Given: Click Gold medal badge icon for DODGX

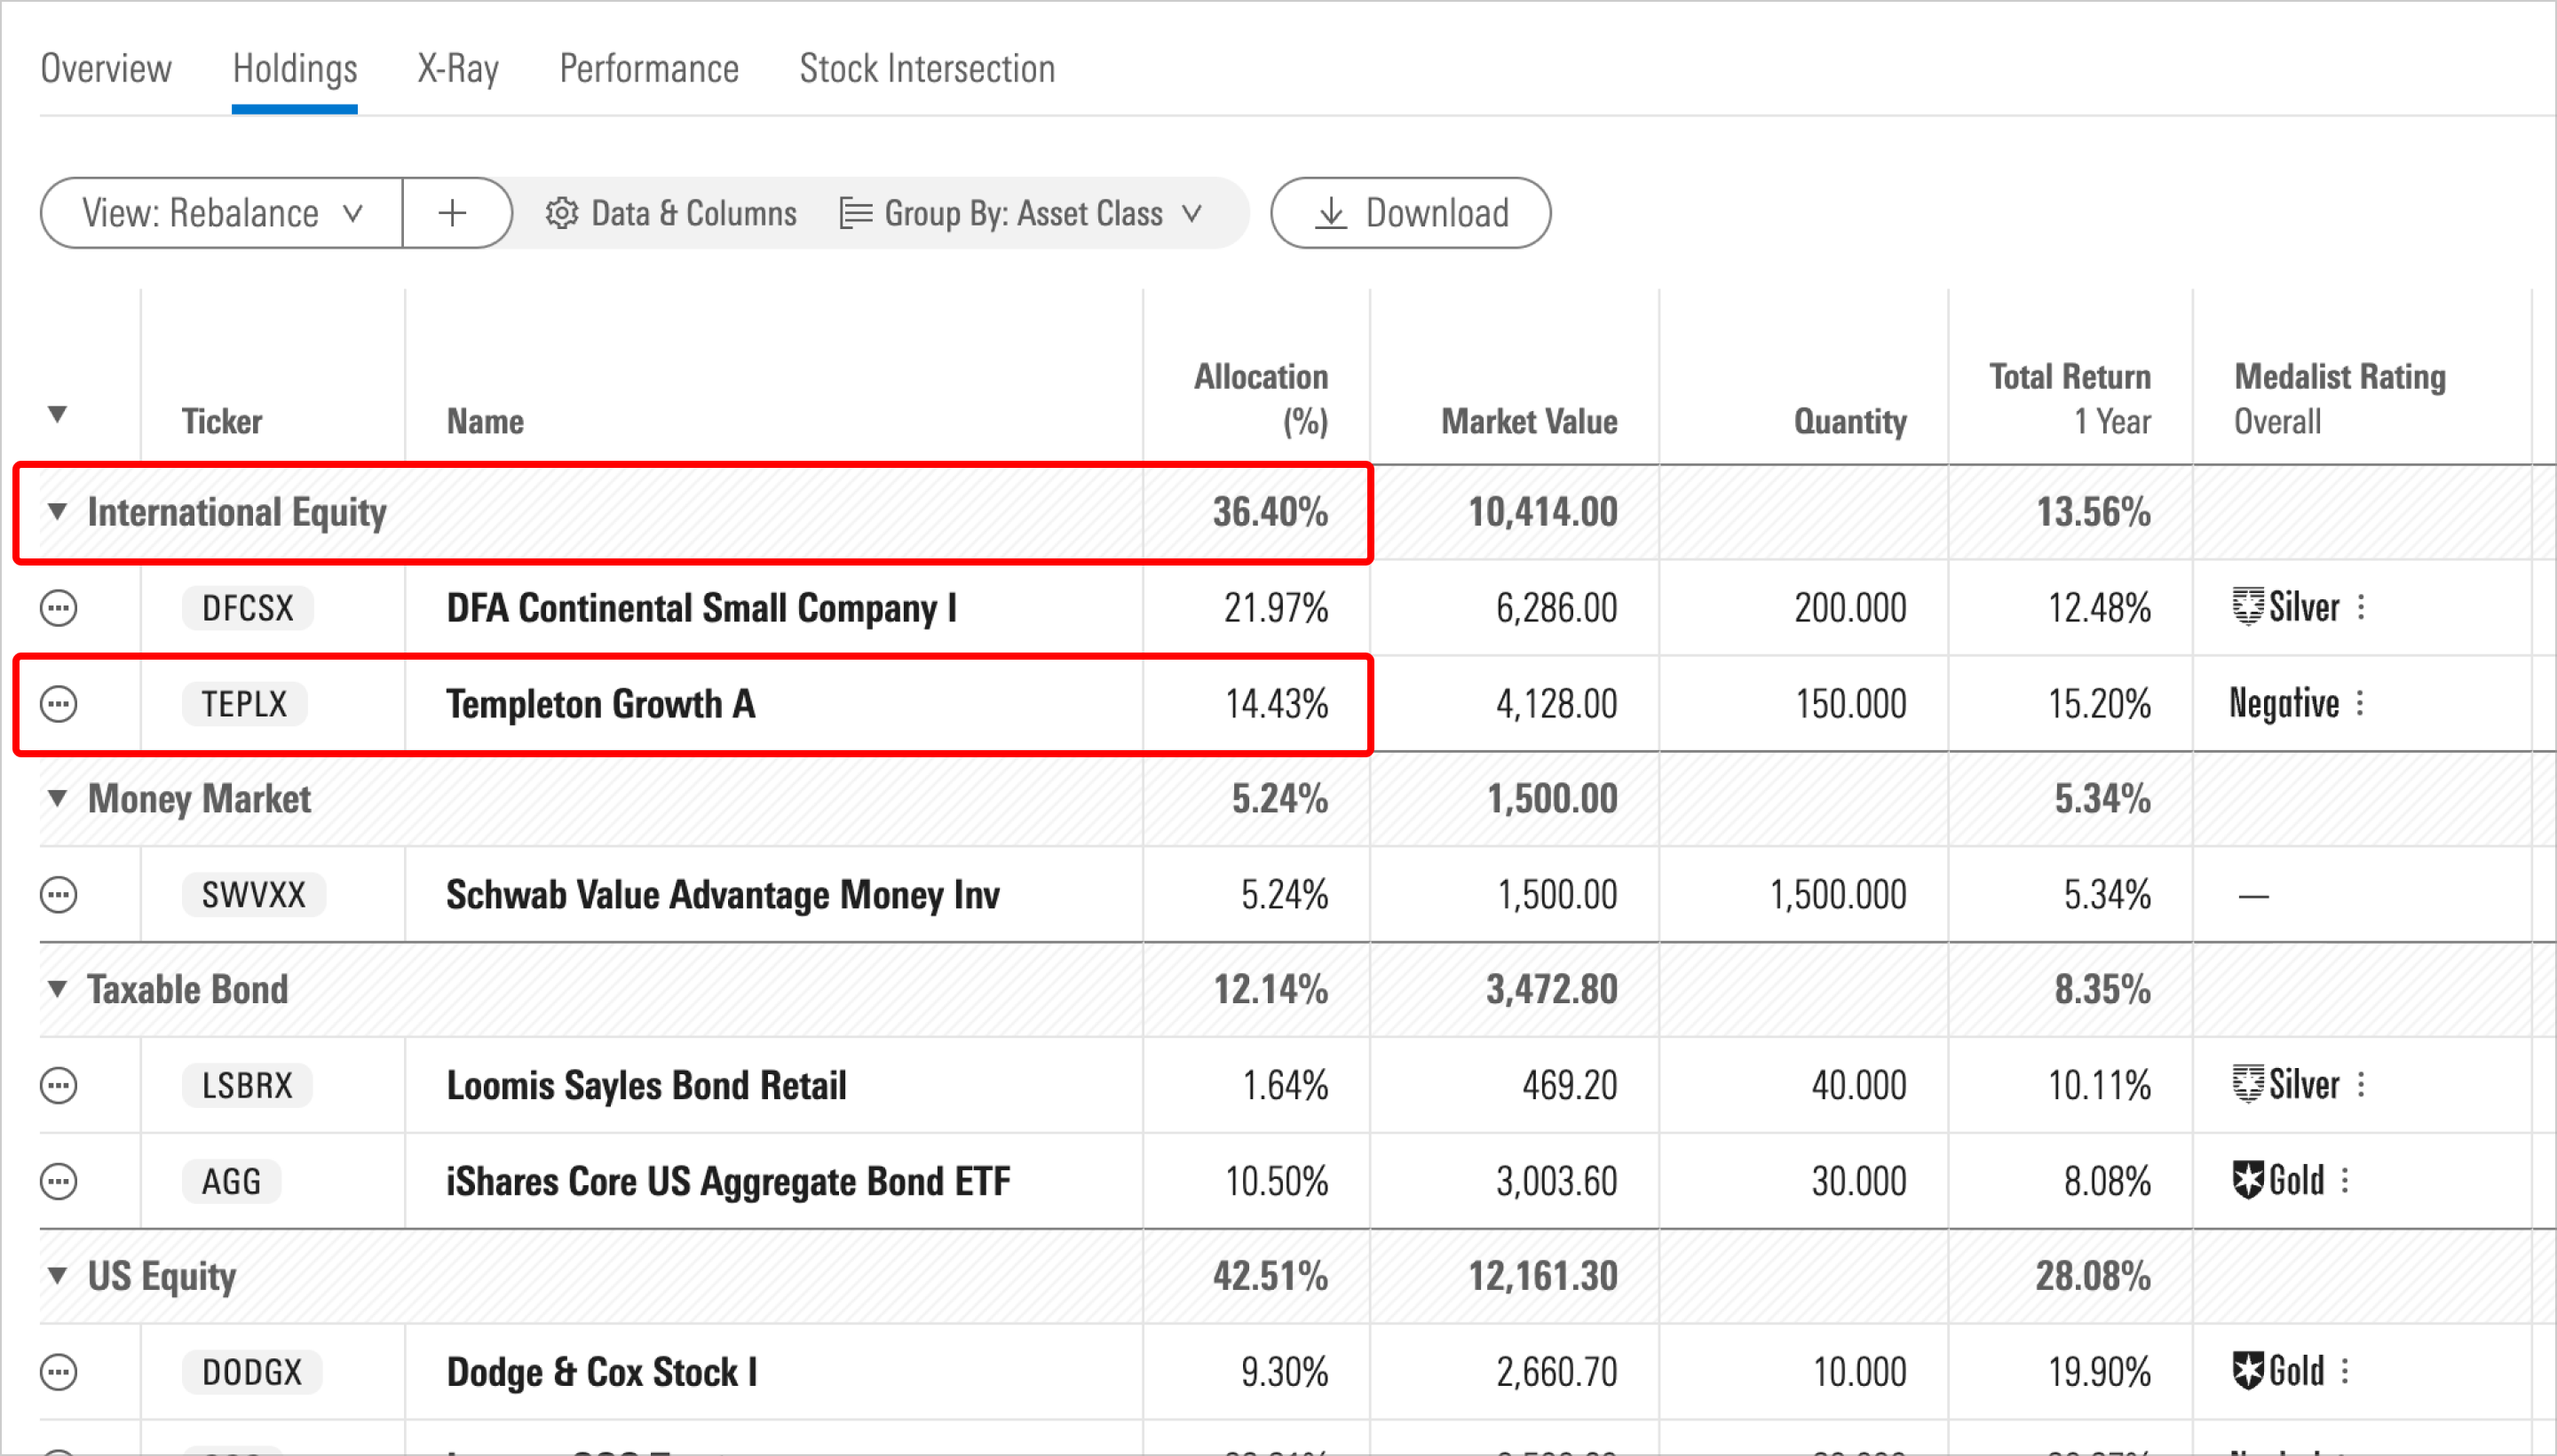Looking at the screenshot, I should [x=2247, y=1371].
